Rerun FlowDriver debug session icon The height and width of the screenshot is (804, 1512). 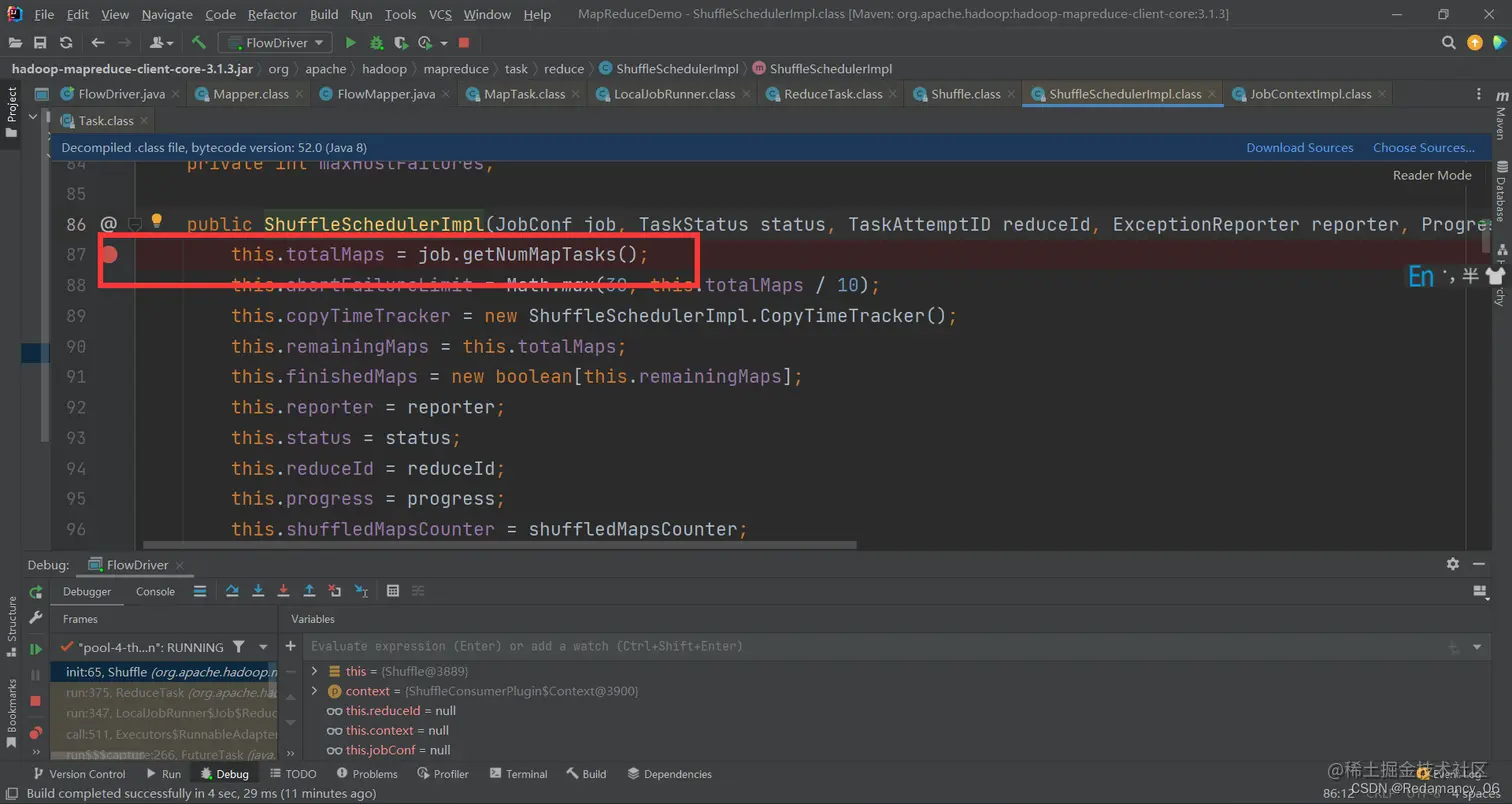(x=36, y=592)
